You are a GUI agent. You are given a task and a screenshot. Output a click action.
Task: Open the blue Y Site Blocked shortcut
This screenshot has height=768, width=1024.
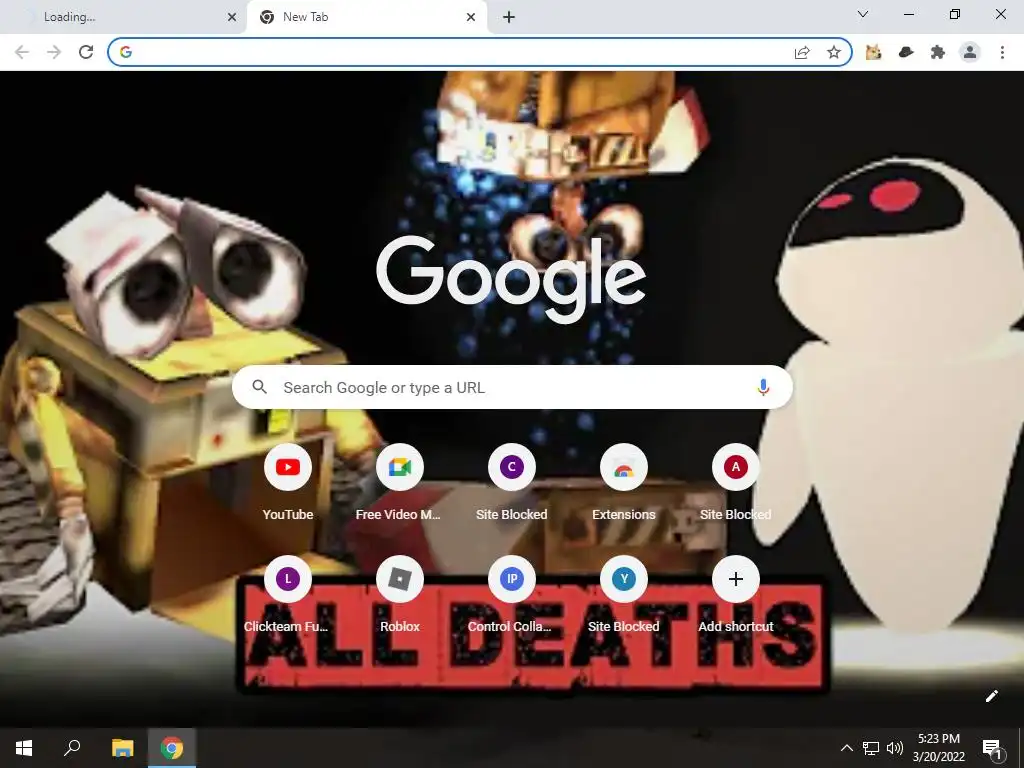coord(624,595)
